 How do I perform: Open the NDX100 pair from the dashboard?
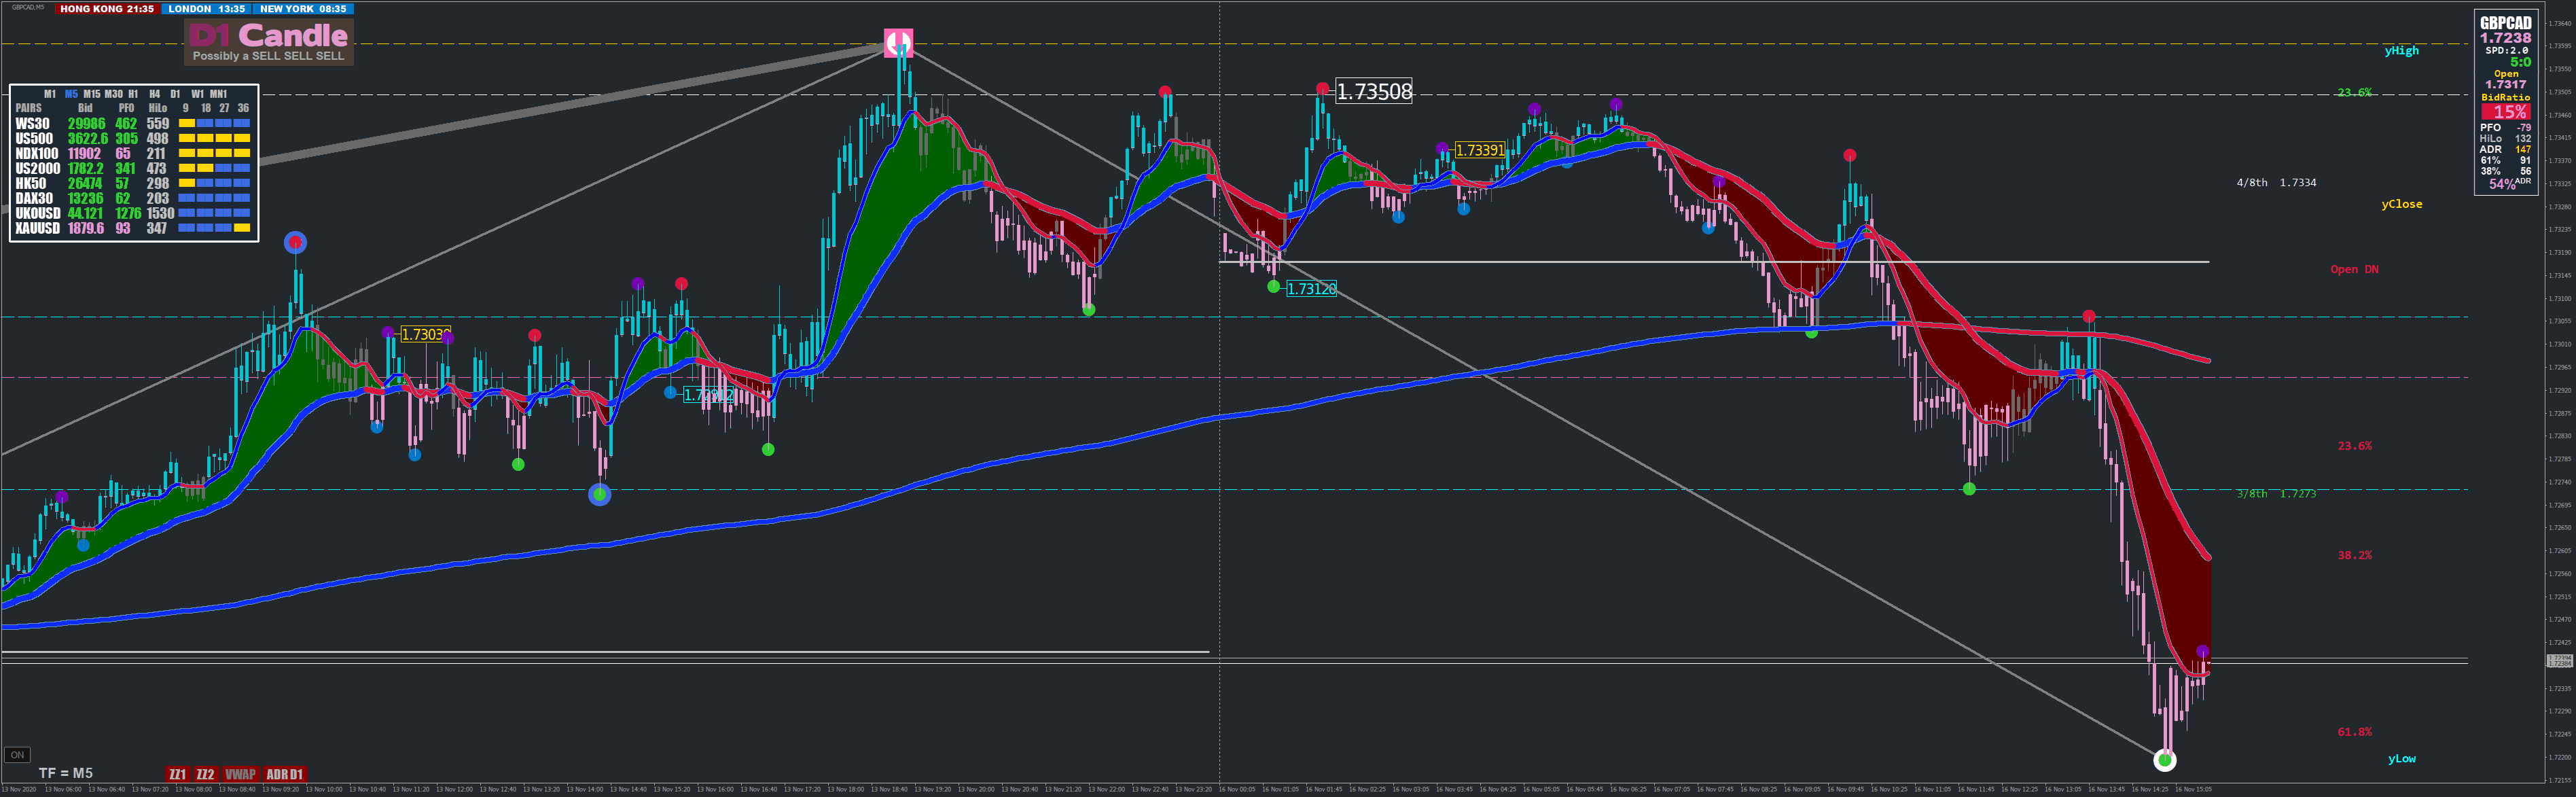[x=37, y=154]
